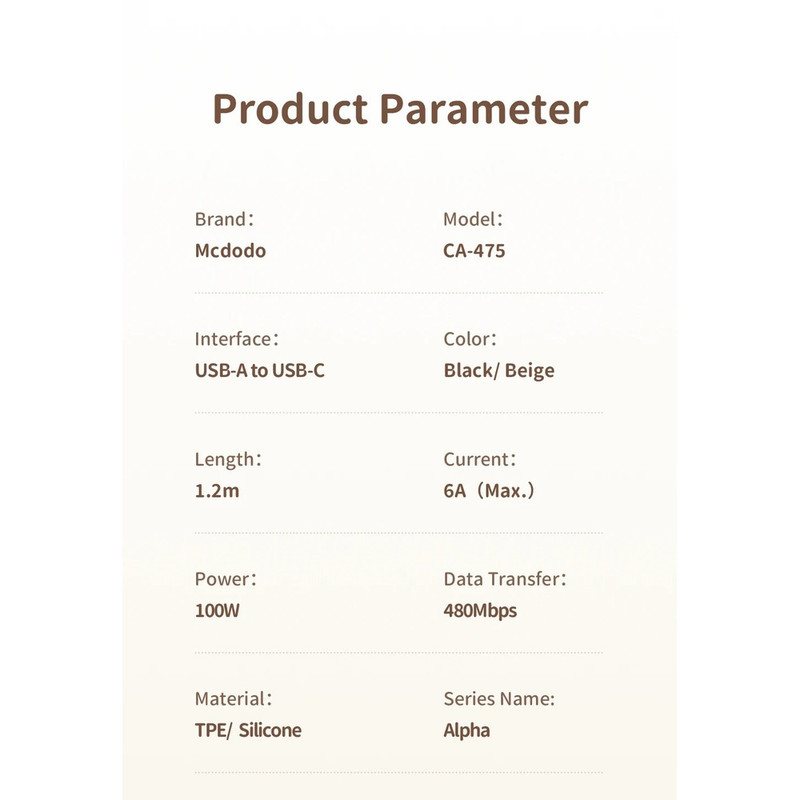The image size is (800, 800).
Task: Click the Mcdodo brand value
Action: pyautogui.click(x=230, y=251)
